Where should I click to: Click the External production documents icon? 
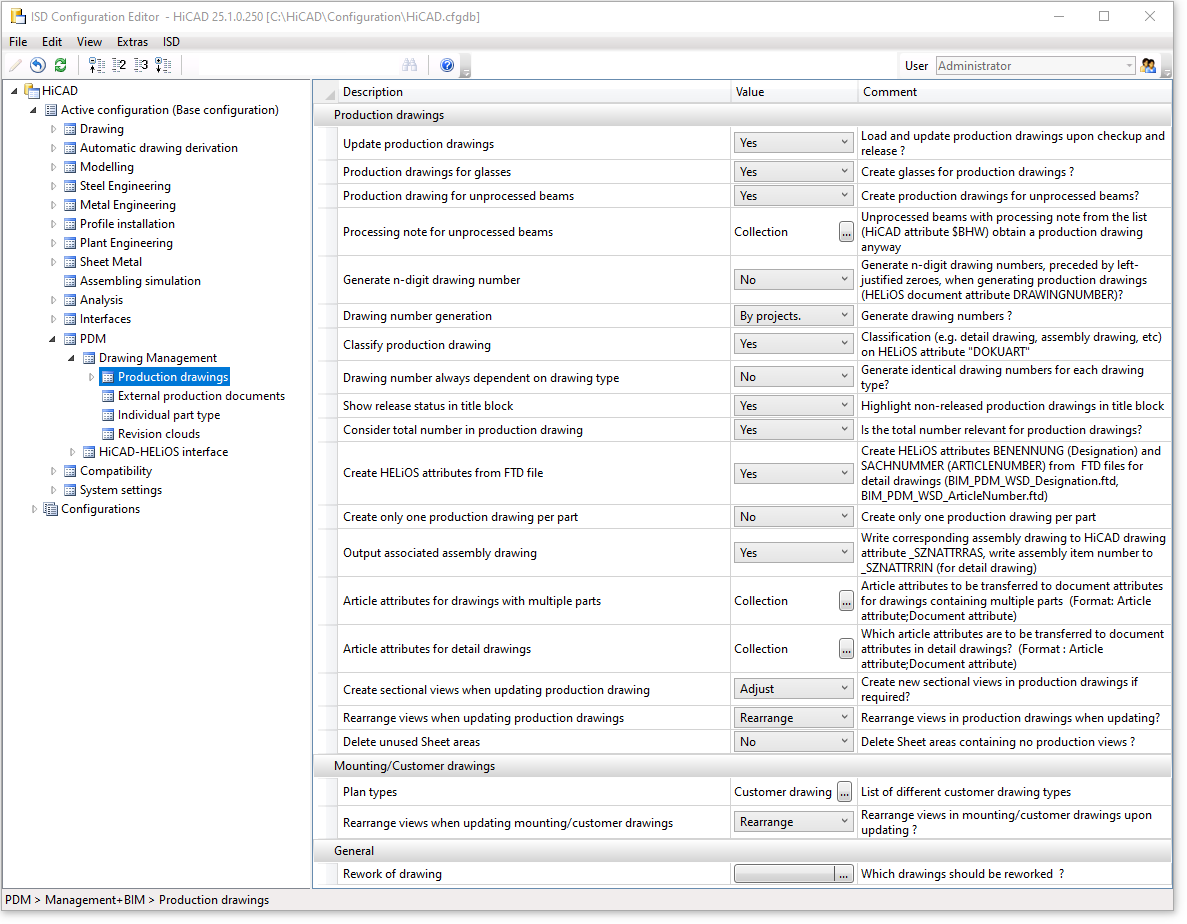coord(107,396)
